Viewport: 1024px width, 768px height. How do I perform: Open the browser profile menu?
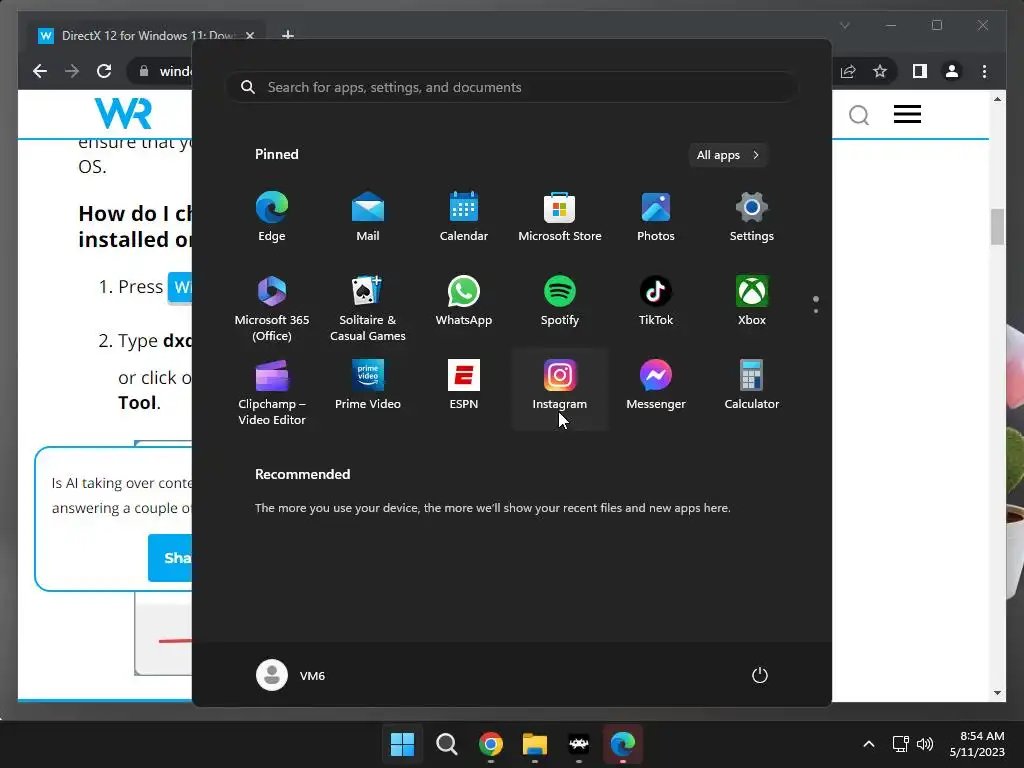click(x=952, y=71)
